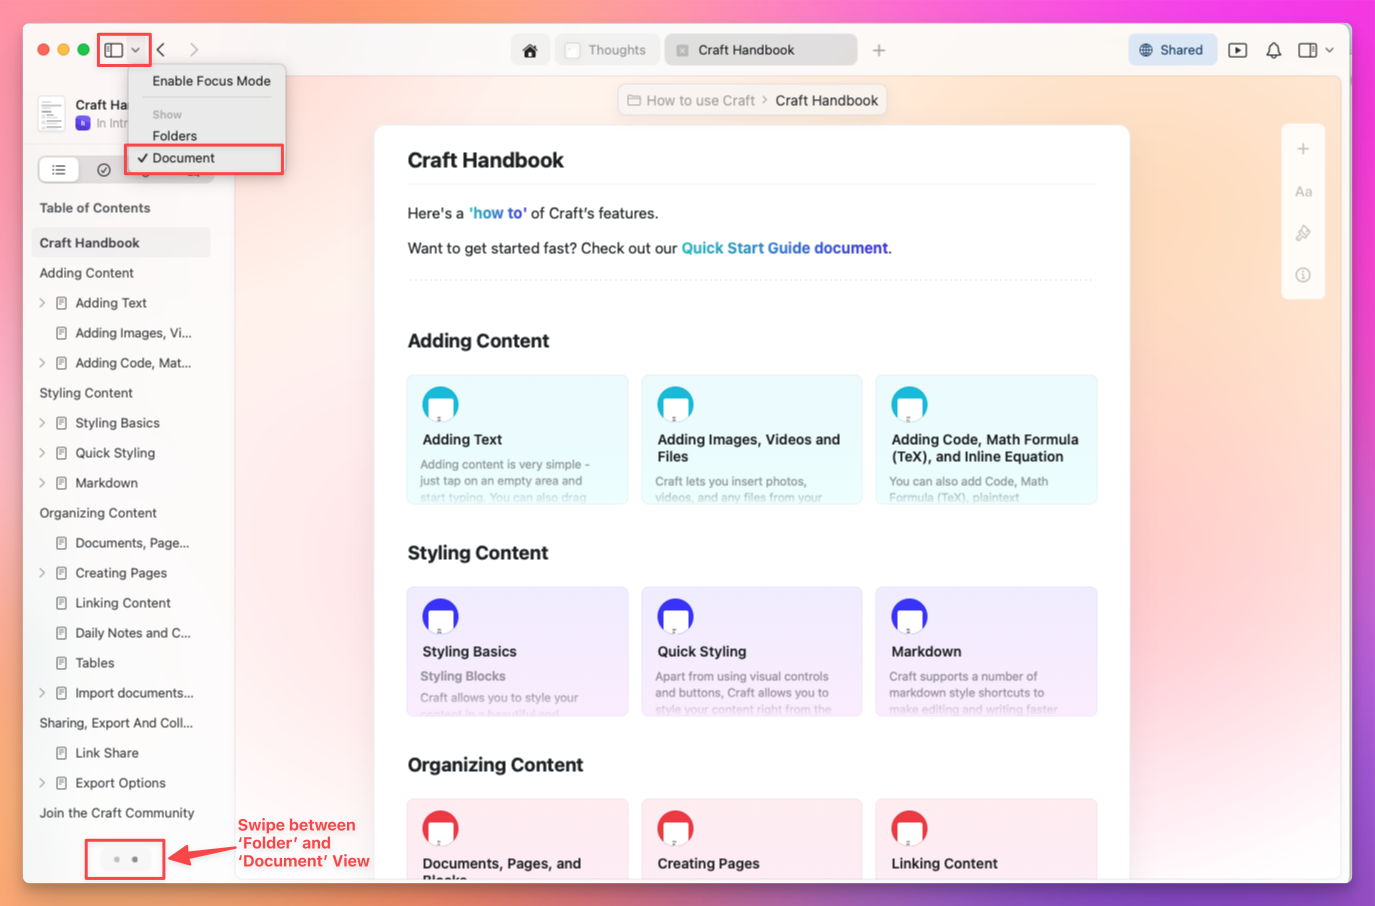The image size is (1375, 906).
Task: Select the Craft Handbook tab
Action: (760, 50)
